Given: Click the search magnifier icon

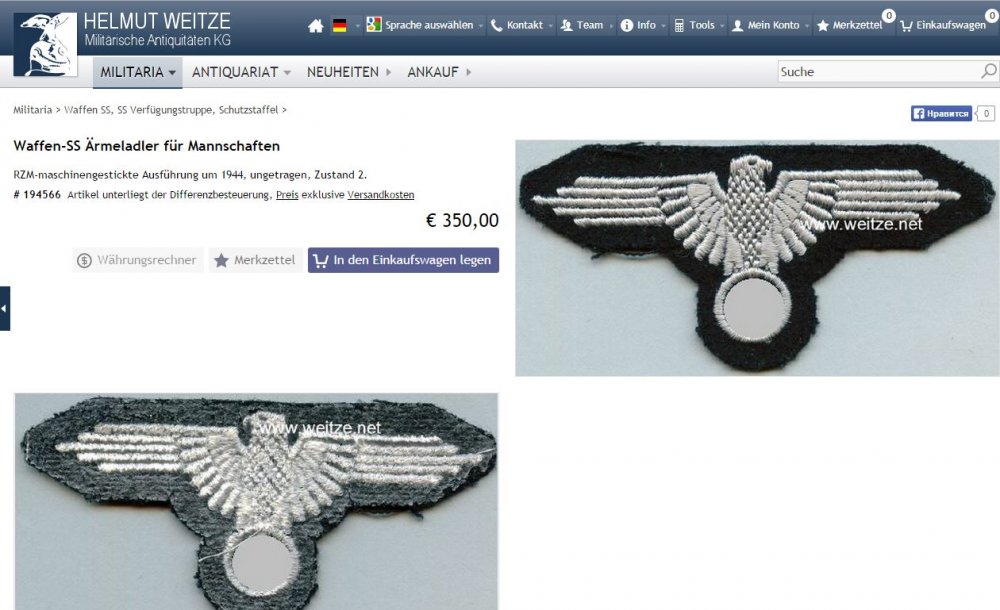Looking at the screenshot, I should pos(988,71).
